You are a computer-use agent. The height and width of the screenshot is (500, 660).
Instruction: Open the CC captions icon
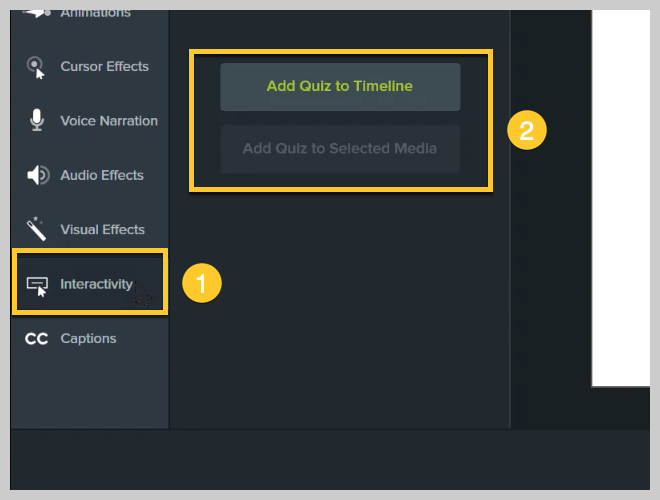click(36, 339)
